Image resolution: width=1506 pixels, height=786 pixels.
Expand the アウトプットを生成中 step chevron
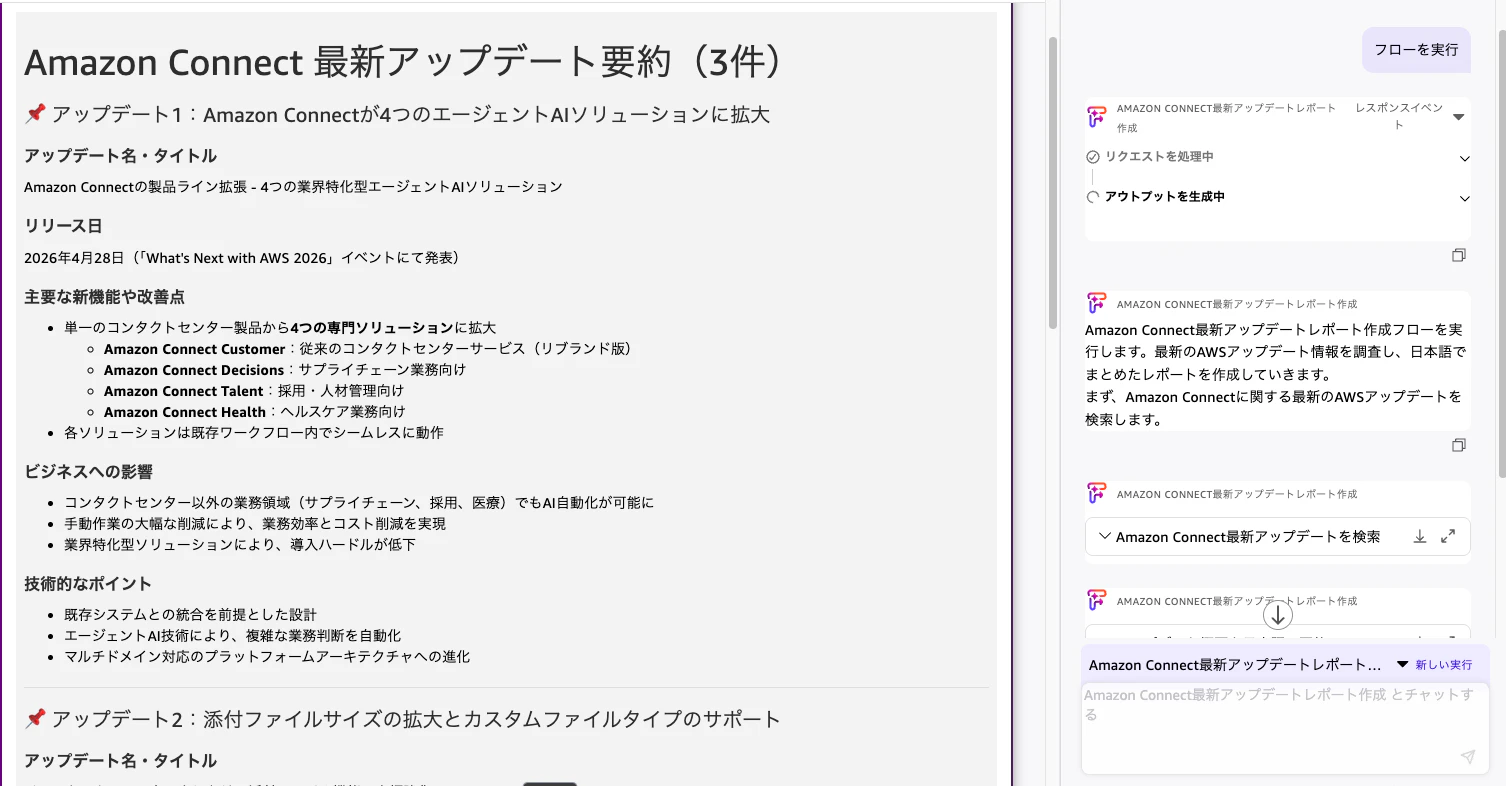click(x=1465, y=198)
